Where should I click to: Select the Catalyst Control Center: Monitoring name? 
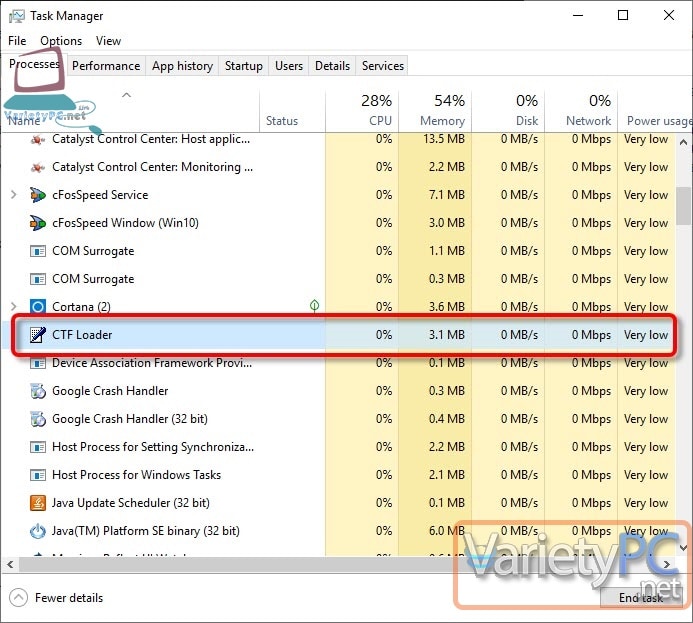[x=152, y=167]
